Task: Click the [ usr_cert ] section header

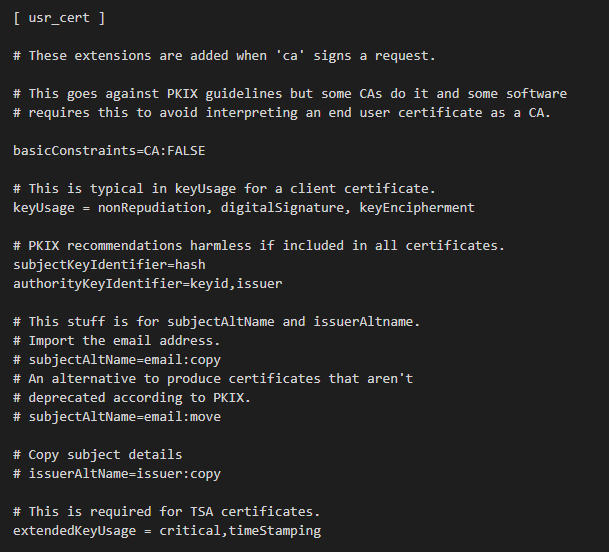Action: (59, 18)
